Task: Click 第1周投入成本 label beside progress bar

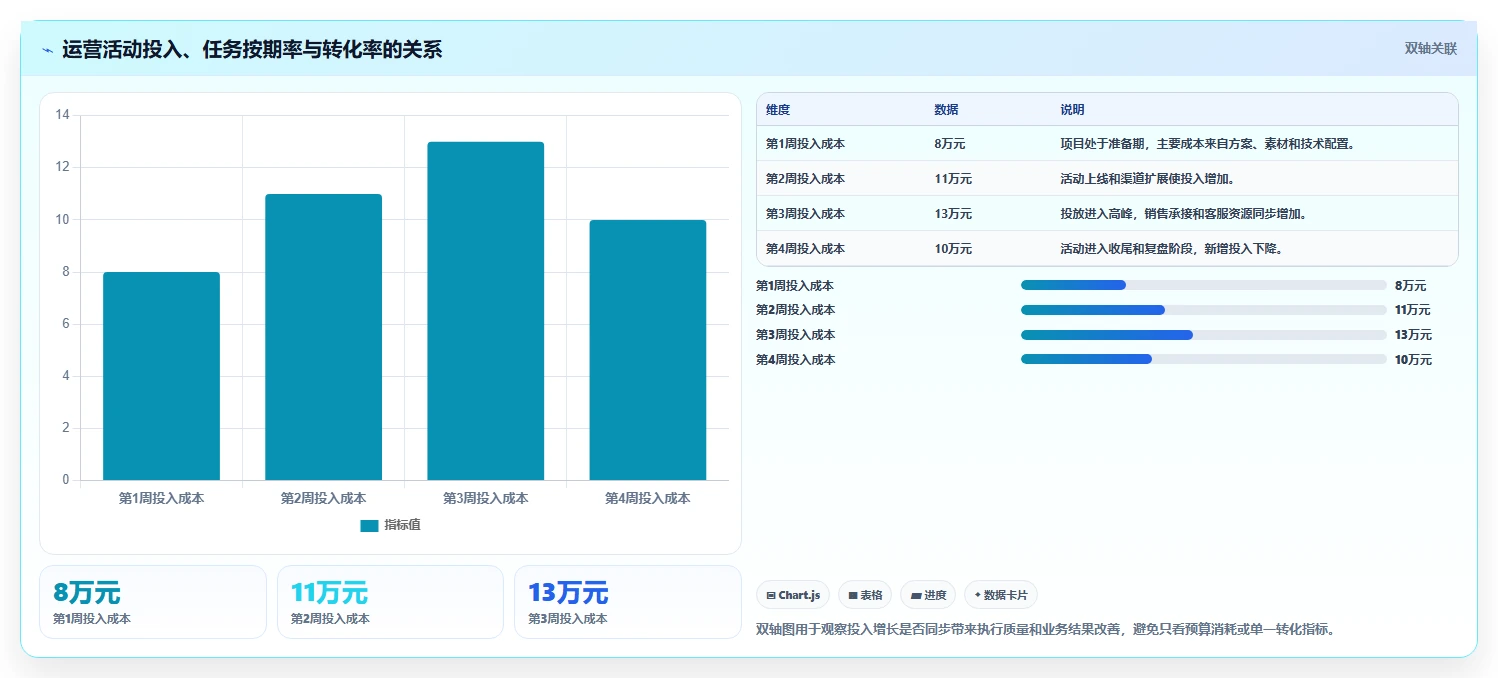Action: tap(795, 286)
